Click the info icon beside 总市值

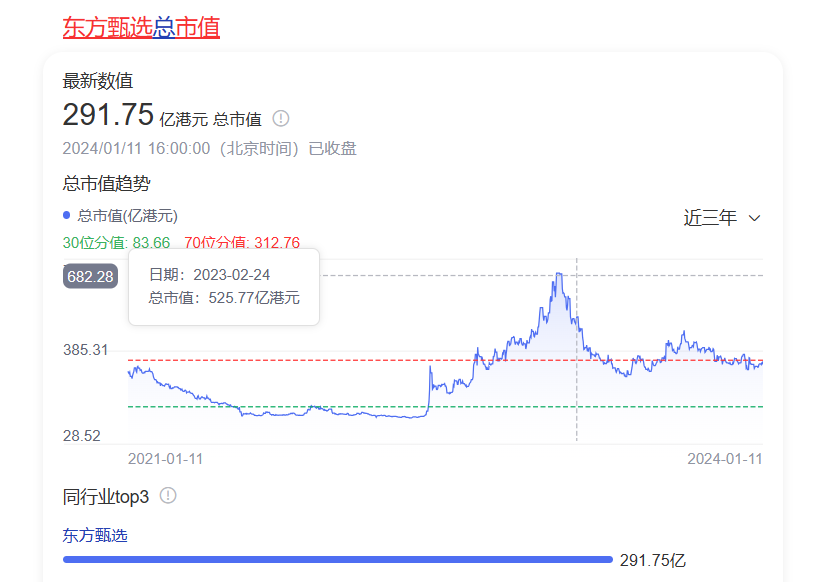[x=281, y=119]
